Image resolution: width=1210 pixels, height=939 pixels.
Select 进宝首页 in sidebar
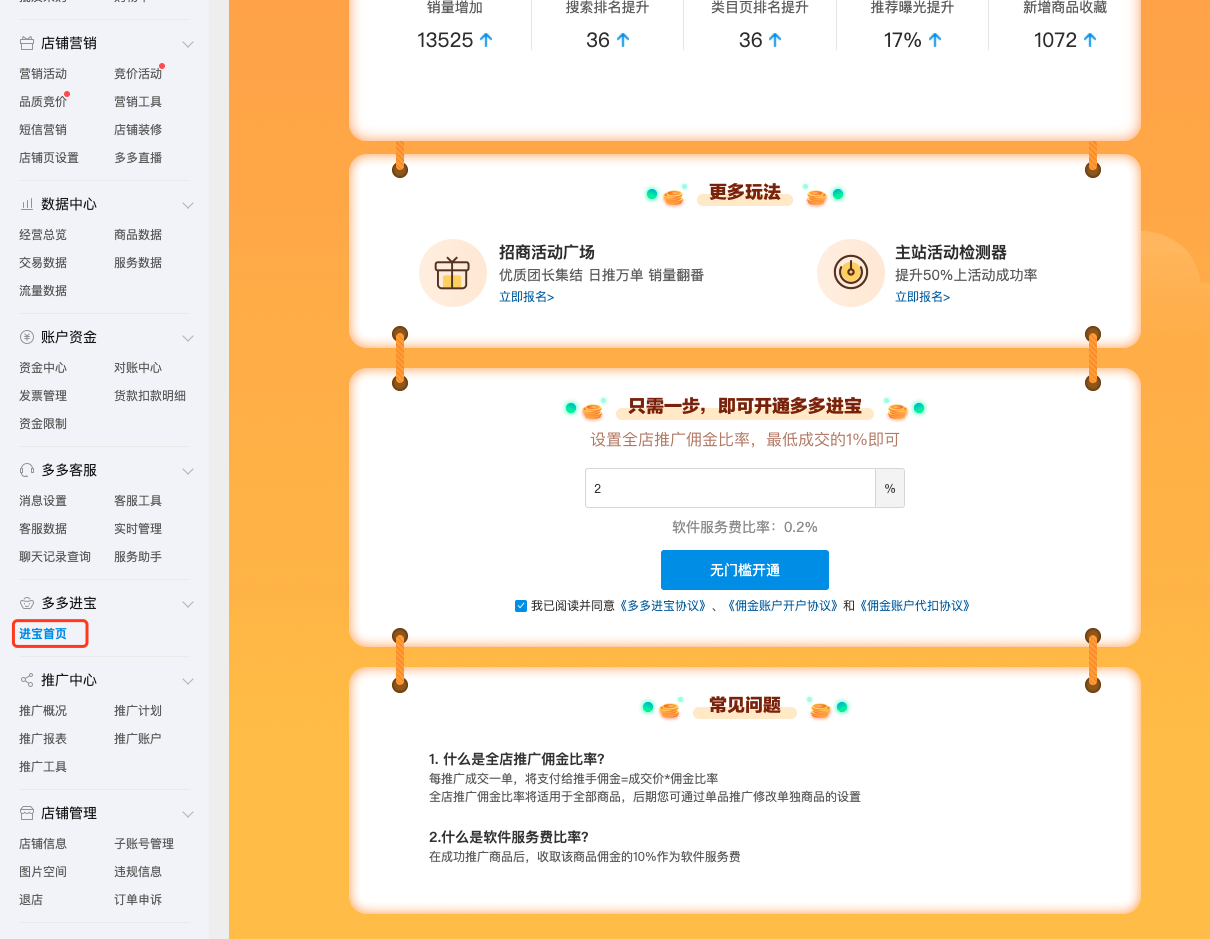click(43, 634)
